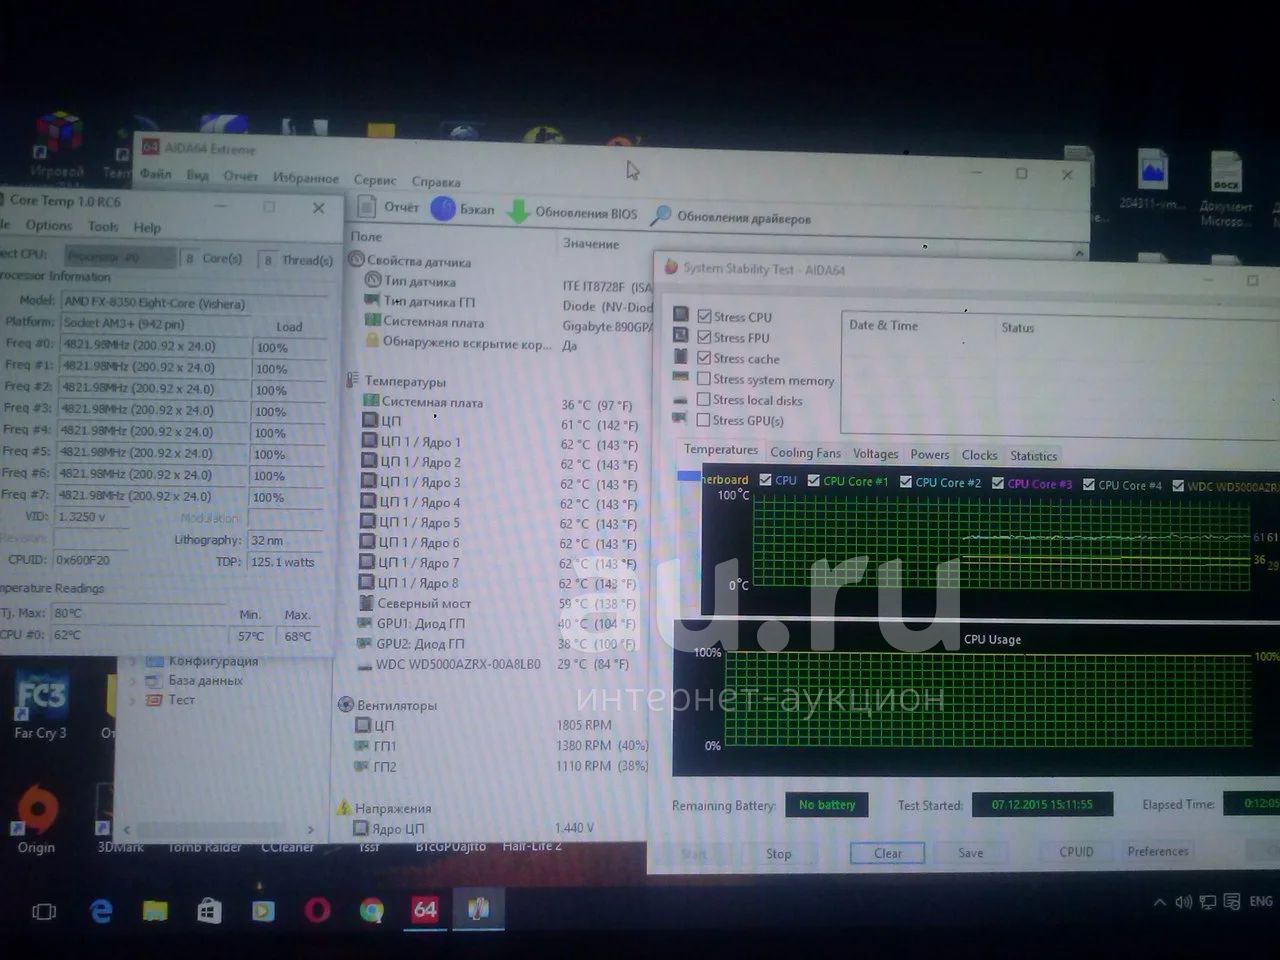
Task: Select GPU1: Диод ГП row icon
Action: pyautogui.click(x=366, y=623)
